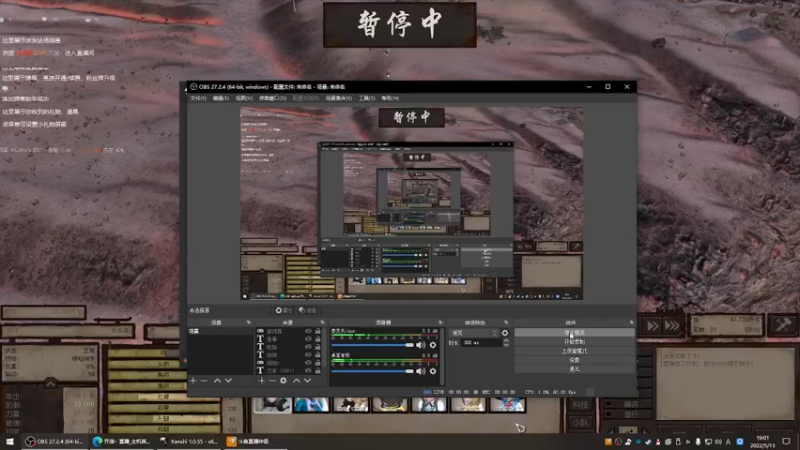Screen dimensions: 800x450
Task: Toggle visibility eye of second source row
Action: [x=308, y=339]
